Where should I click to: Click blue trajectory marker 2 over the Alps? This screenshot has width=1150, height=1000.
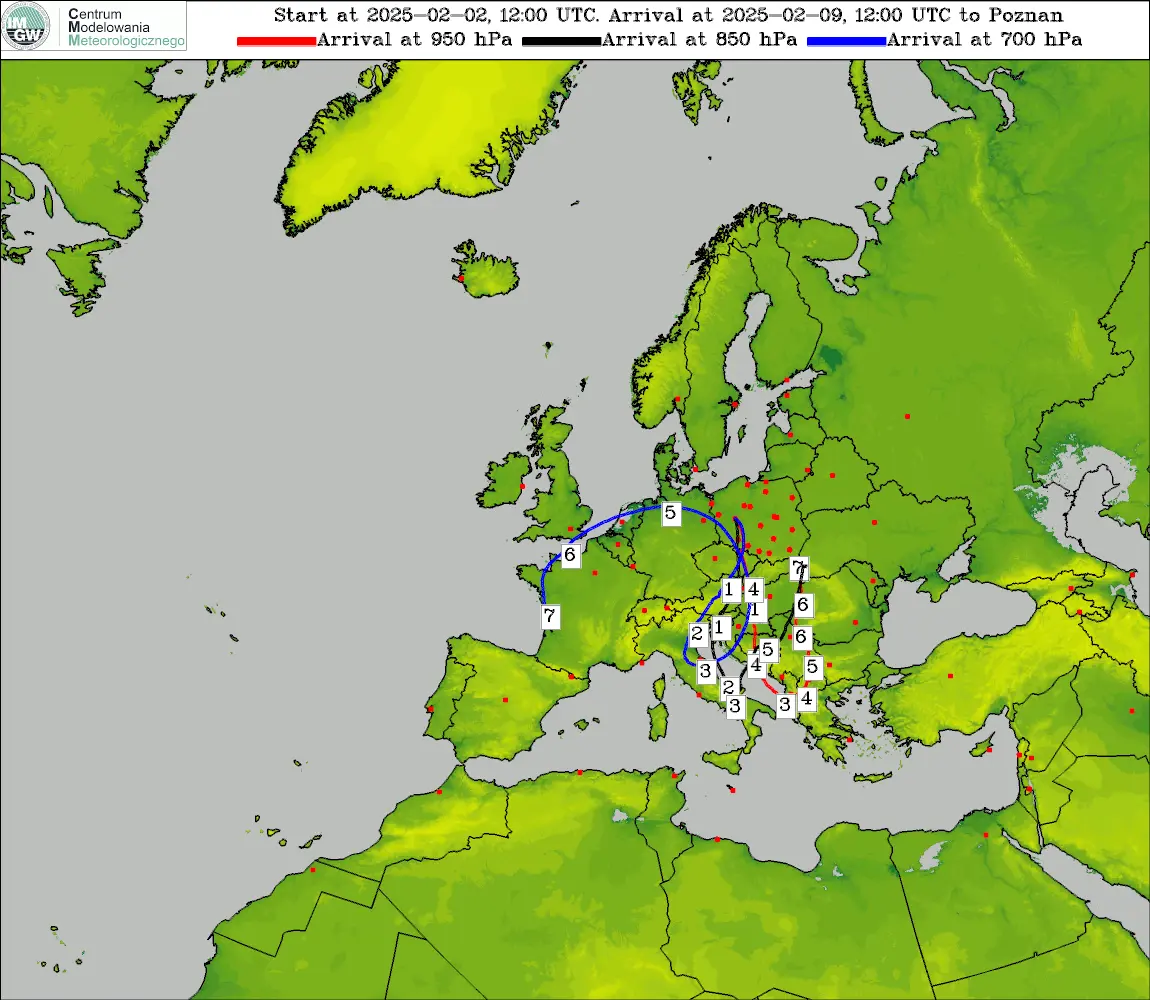697,634
